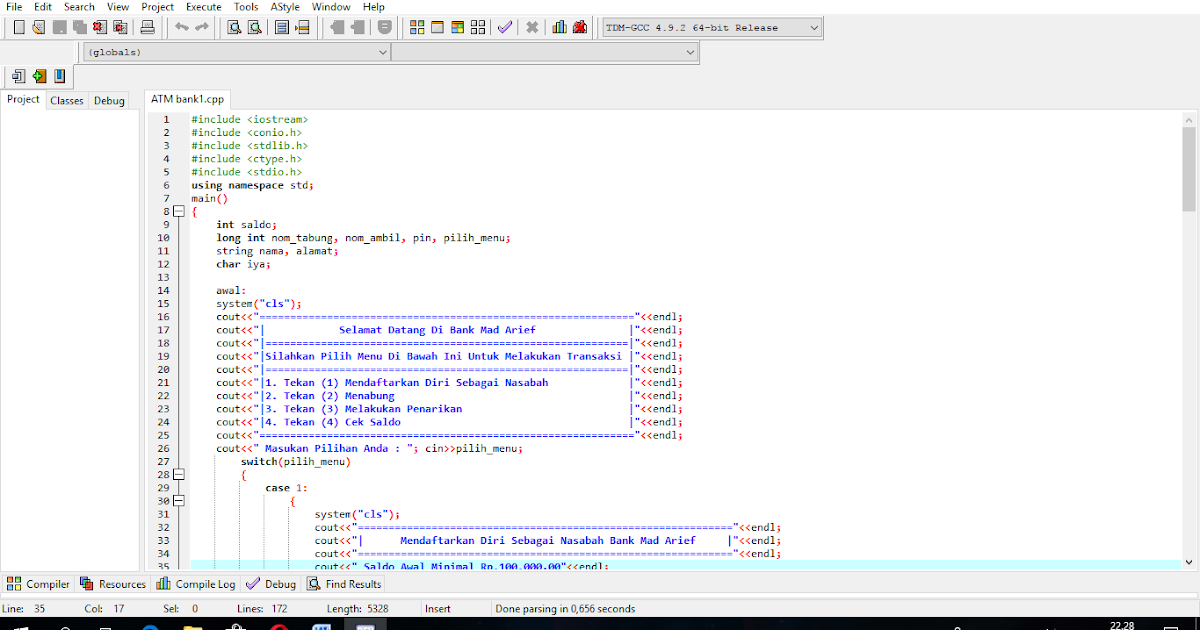Open an existing file via toolbar icon

(38, 27)
